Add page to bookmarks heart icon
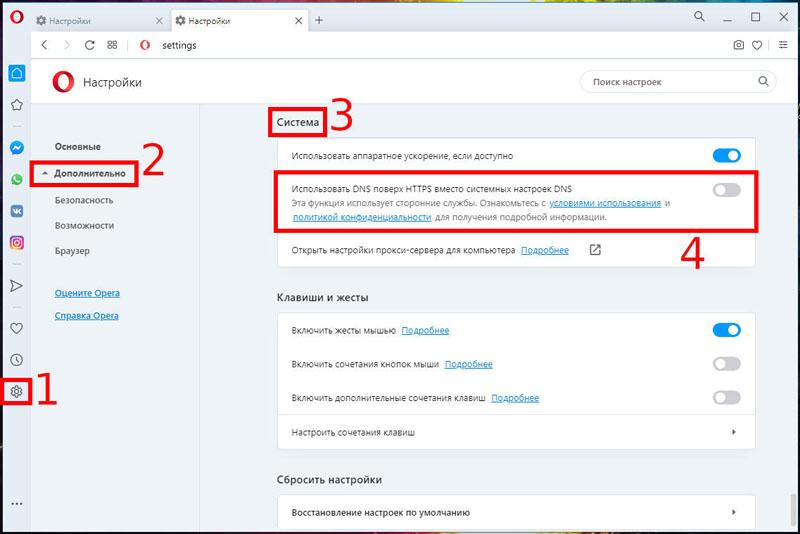Image resolution: width=800 pixels, height=534 pixels. tap(757, 45)
